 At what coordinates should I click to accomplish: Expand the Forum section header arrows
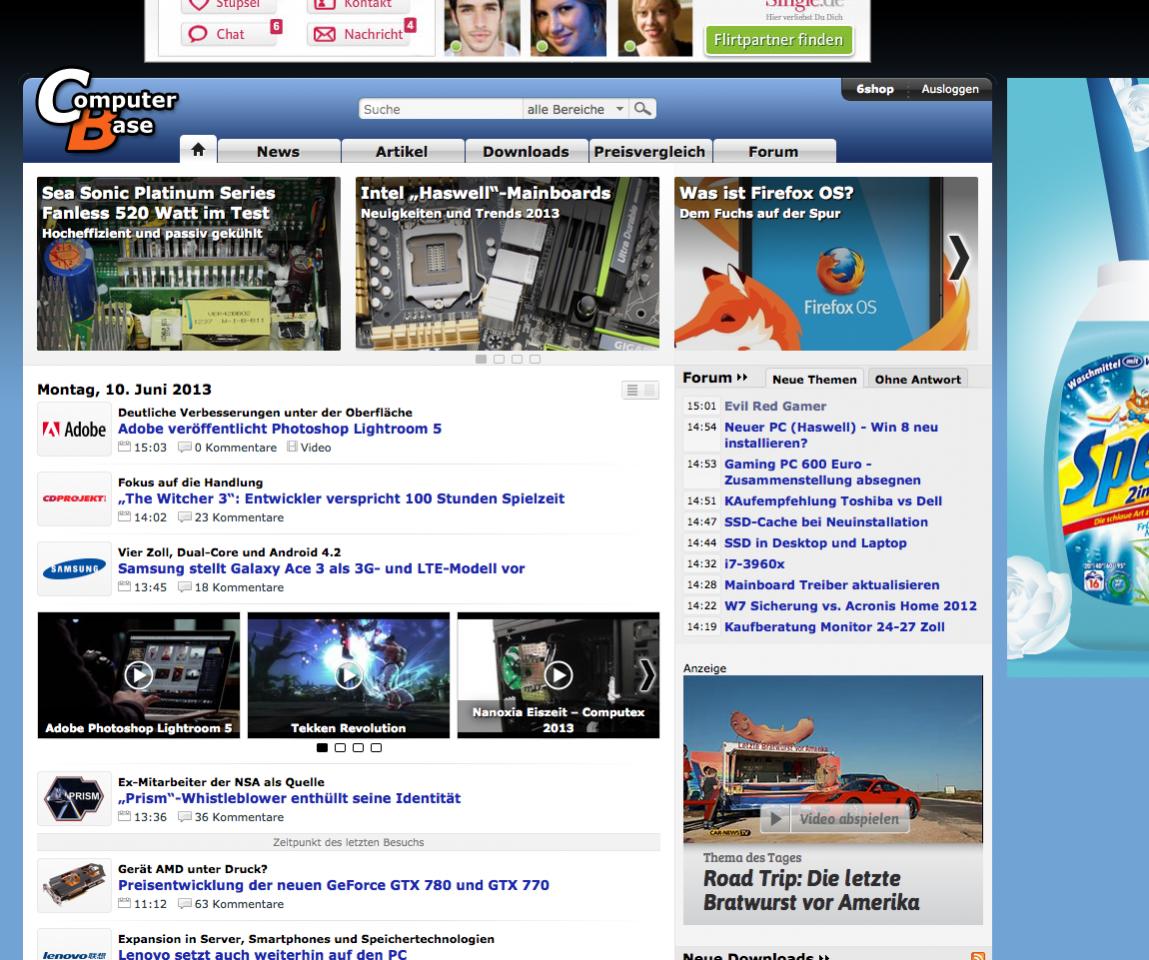tap(742, 377)
